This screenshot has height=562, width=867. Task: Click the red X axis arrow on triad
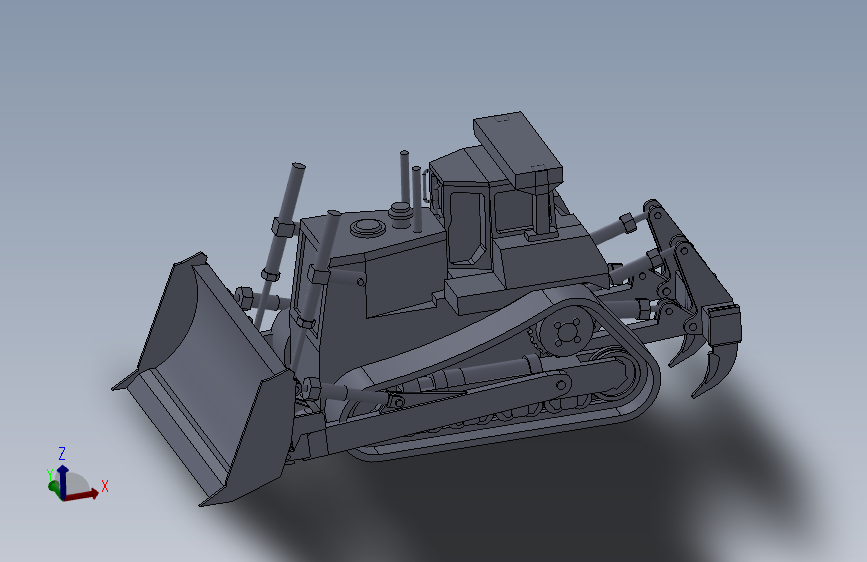[82, 495]
